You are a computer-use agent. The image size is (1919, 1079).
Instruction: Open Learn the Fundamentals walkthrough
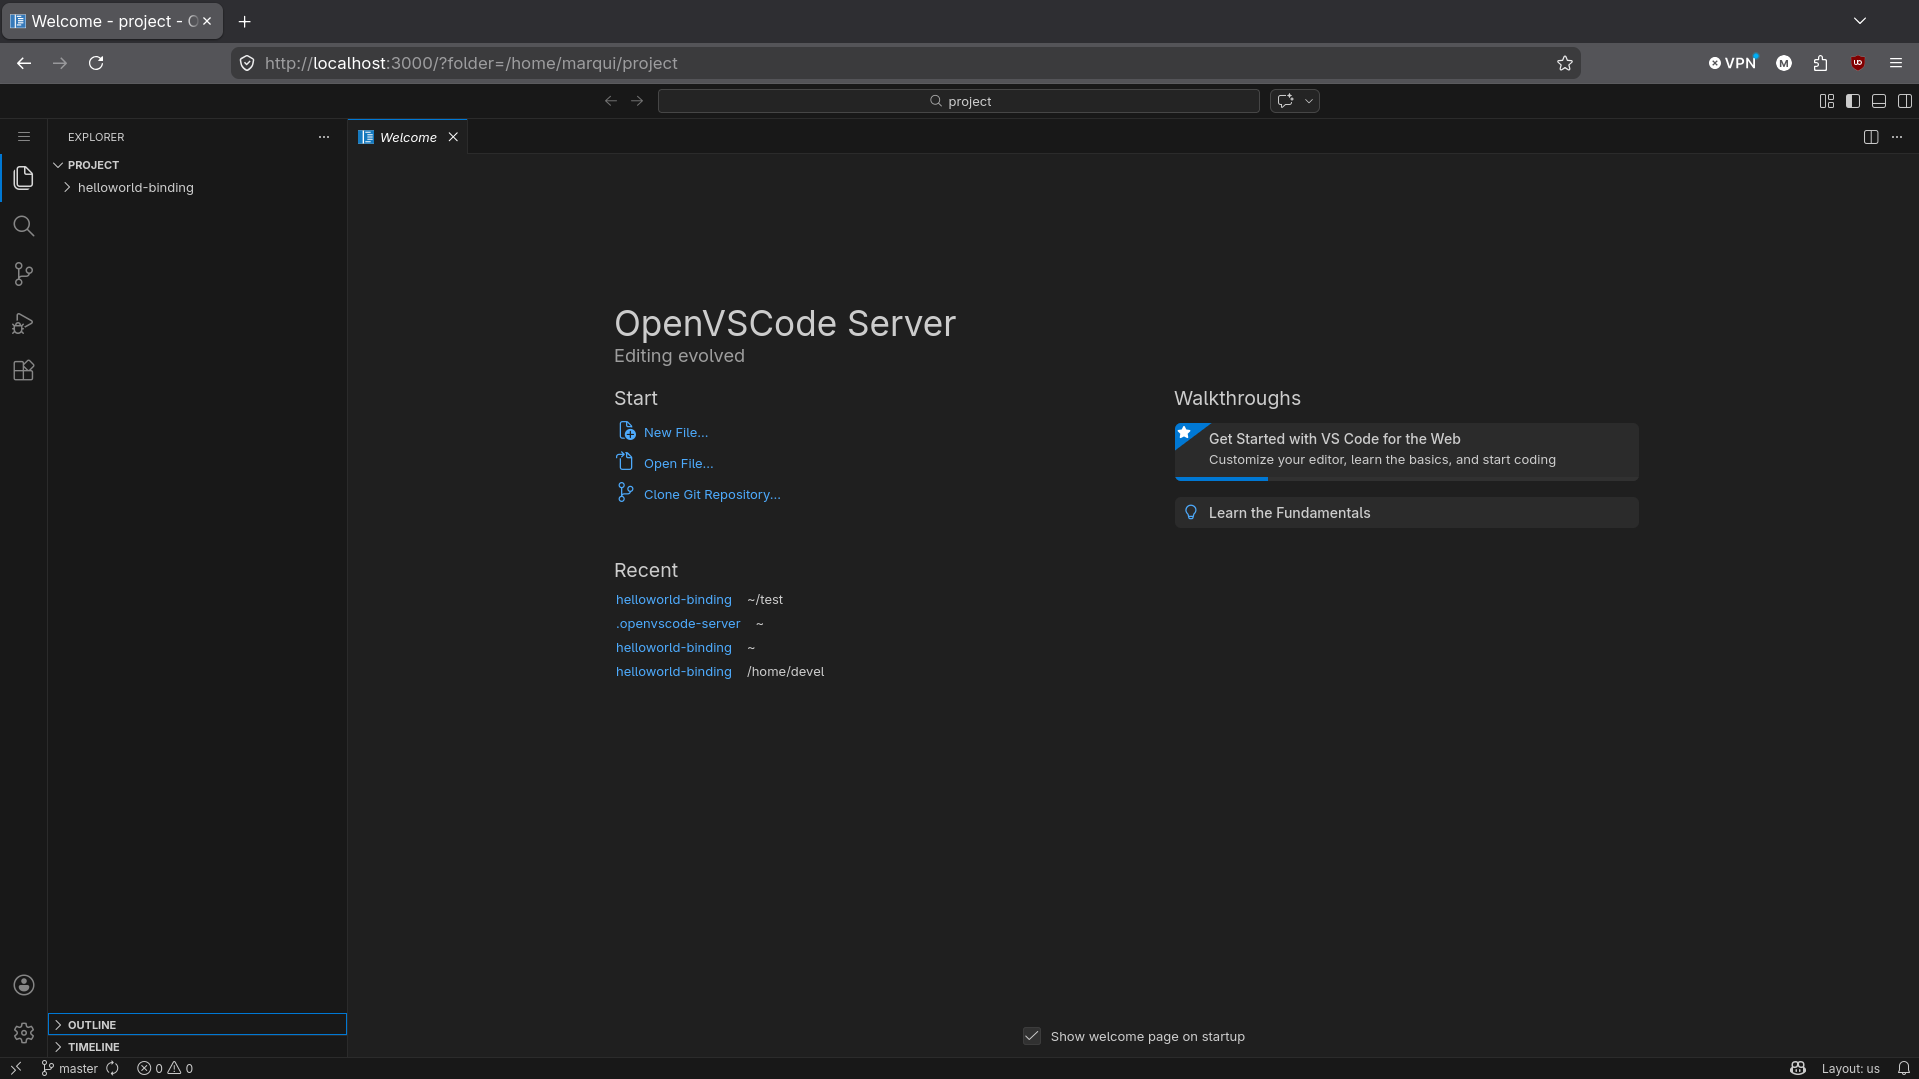(1406, 513)
